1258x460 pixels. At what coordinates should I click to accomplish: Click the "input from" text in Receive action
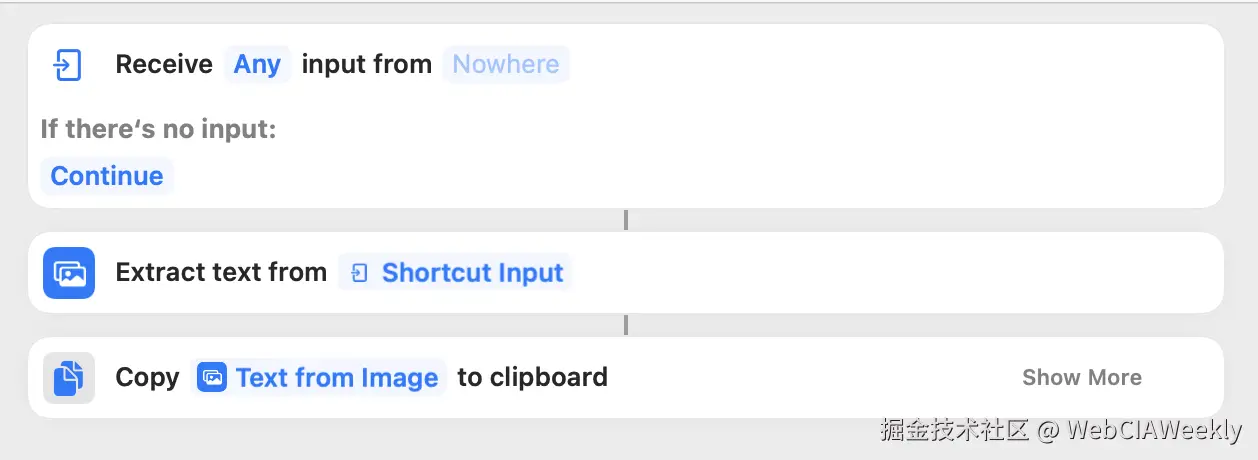(367, 65)
